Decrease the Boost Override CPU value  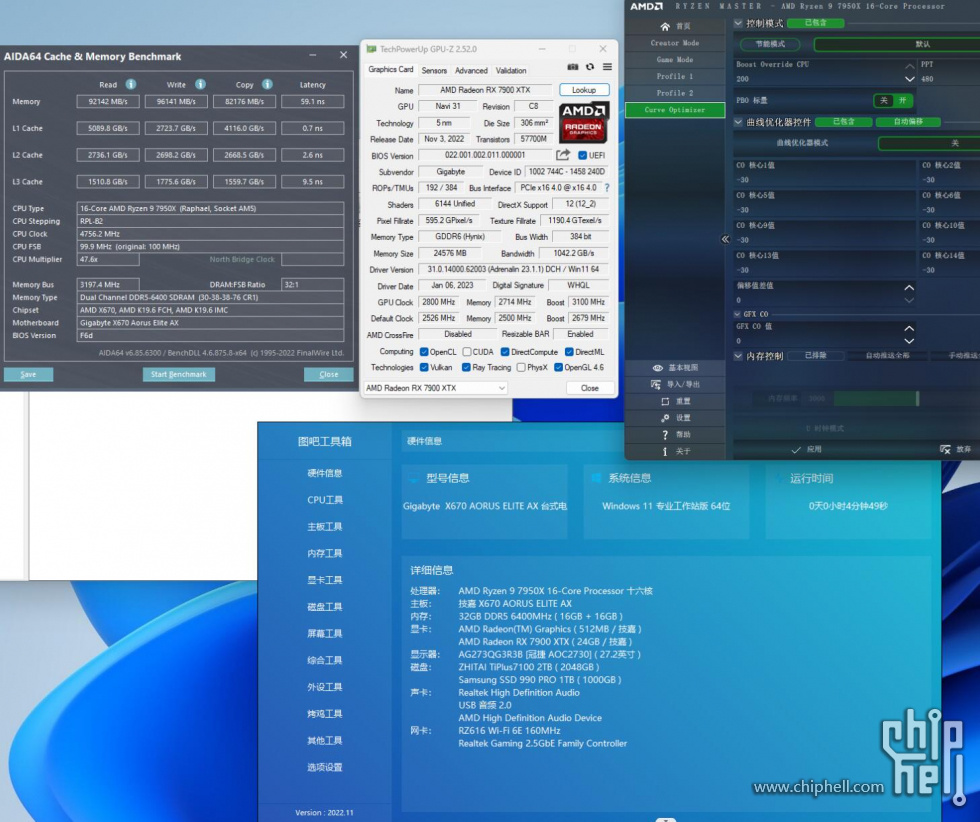909,79
